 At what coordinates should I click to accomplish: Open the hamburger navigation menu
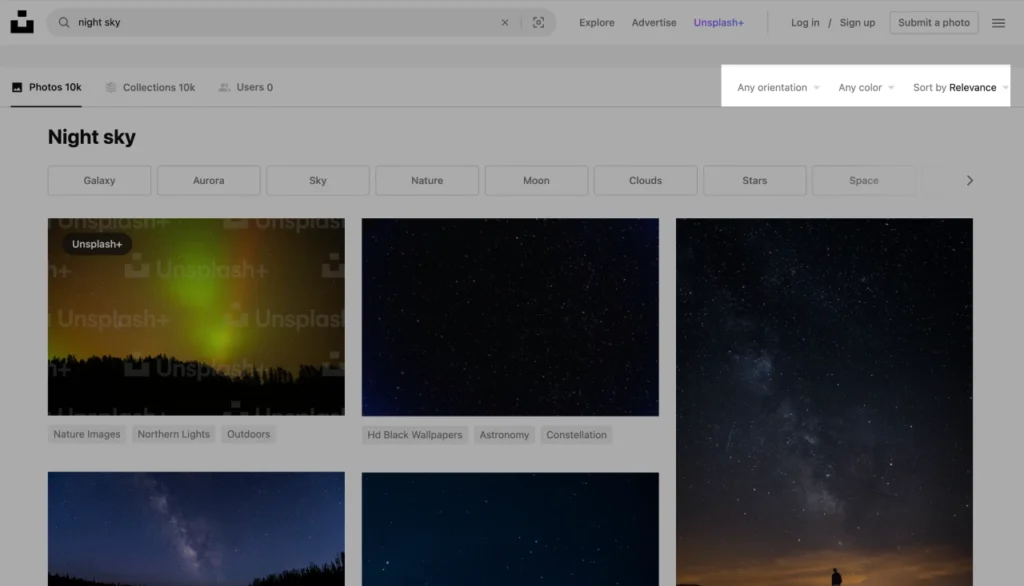(998, 22)
